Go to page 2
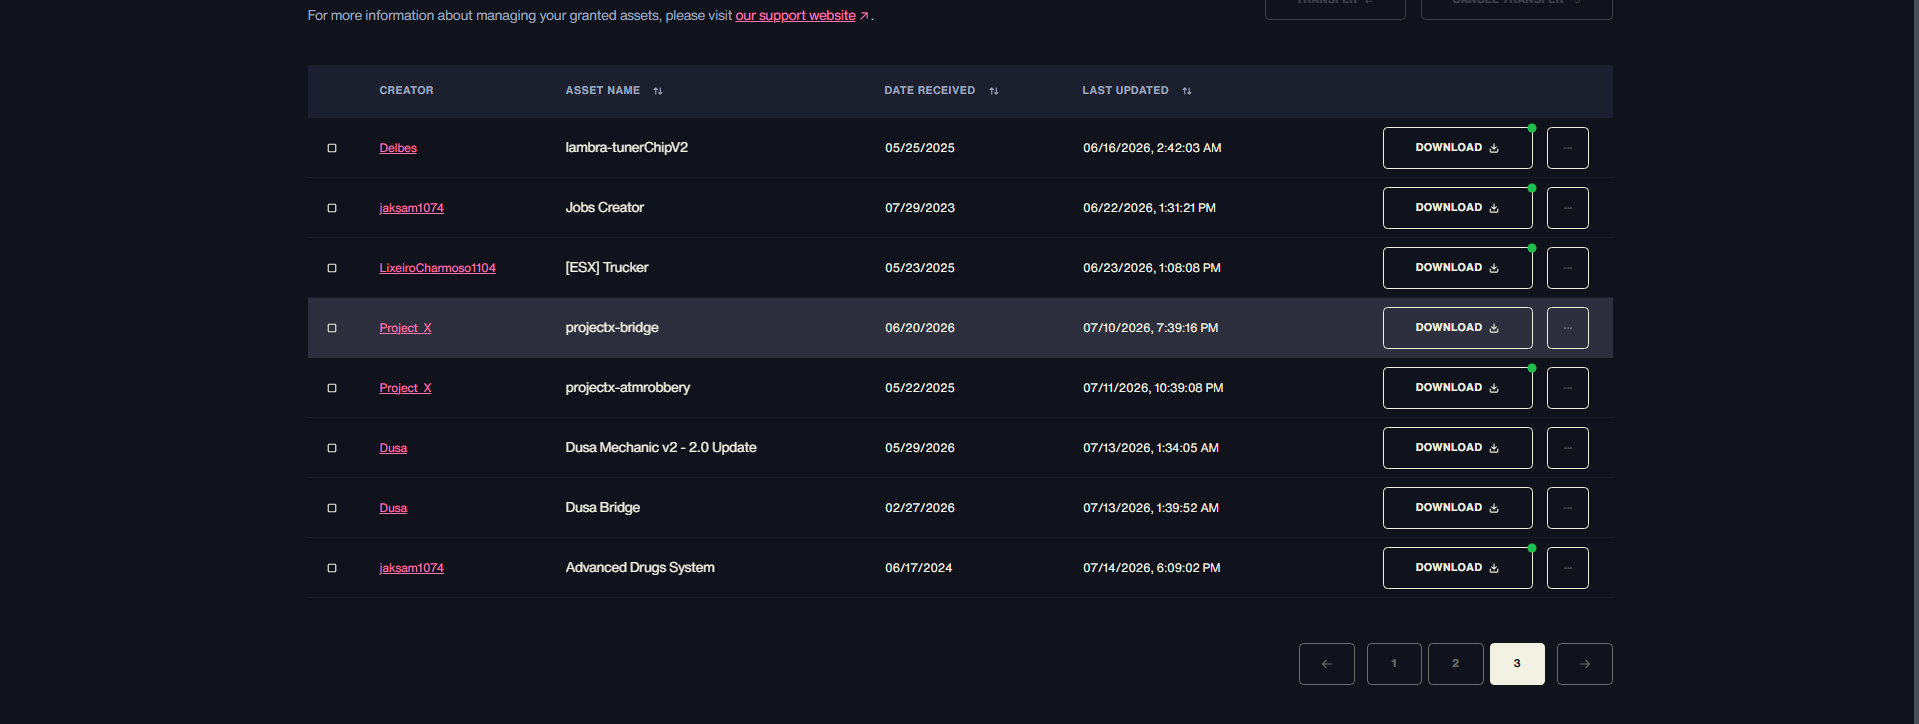The image size is (1919, 724). [1455, 664]
